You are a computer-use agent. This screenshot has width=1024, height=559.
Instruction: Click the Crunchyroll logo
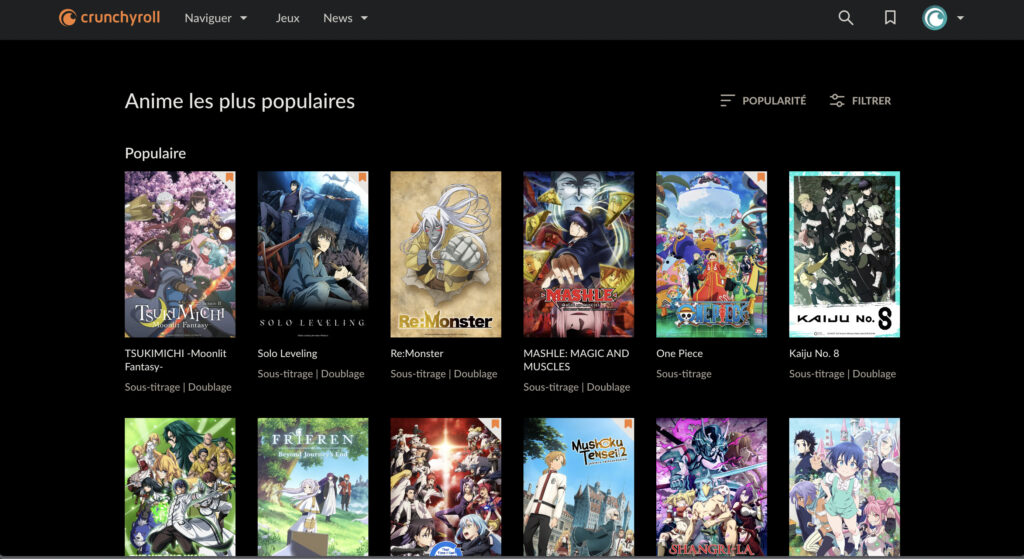coord(109,18)
